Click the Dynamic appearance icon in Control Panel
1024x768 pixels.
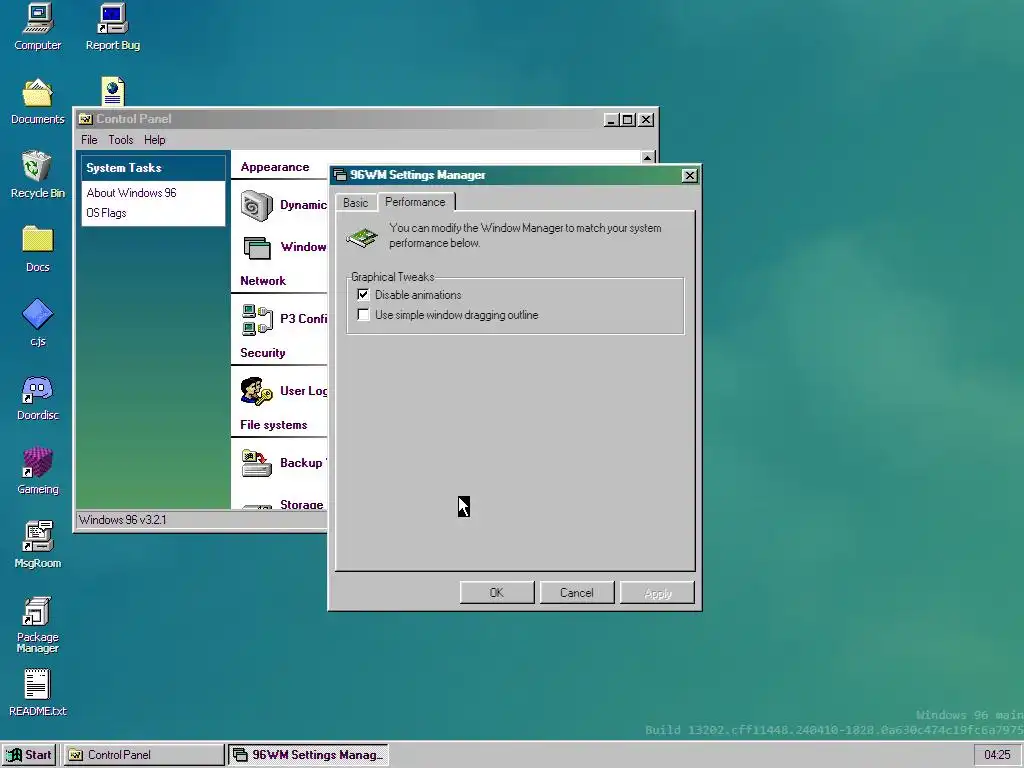coord(257,205)
